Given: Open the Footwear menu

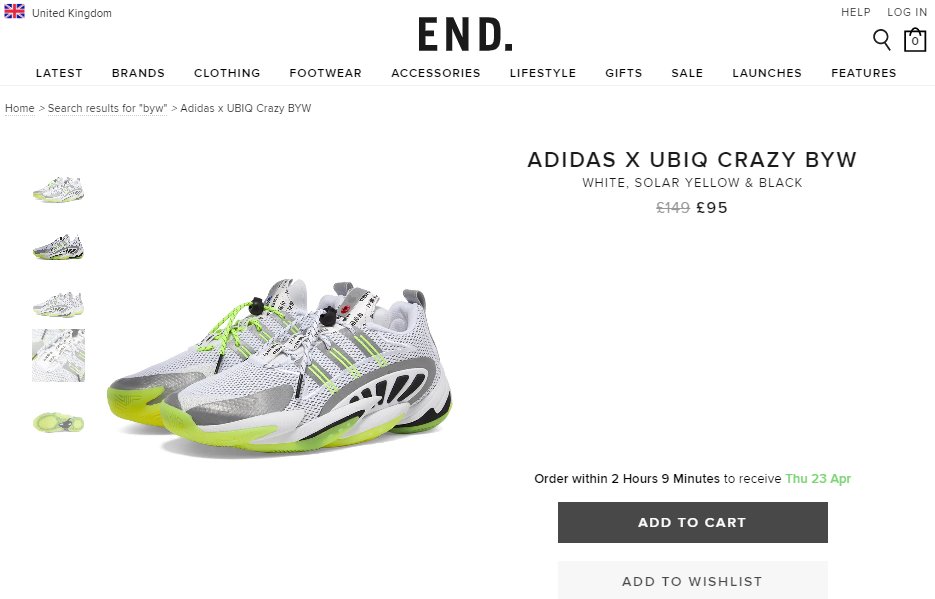Looking at the screenshot, I should pyautogui.click(x=326, y=73).
